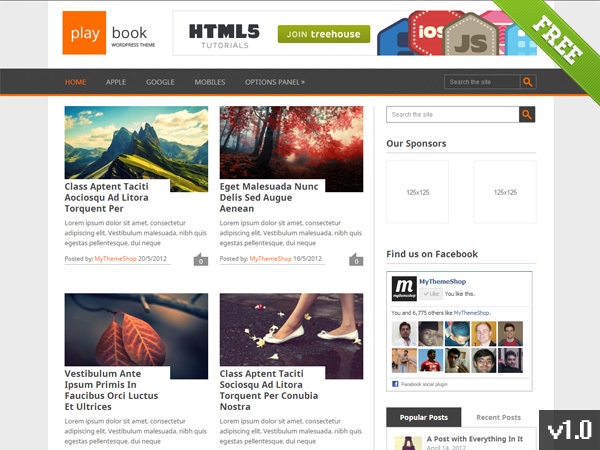
Task: Click the dark search icon in sidebar
Action: (527, 115)
